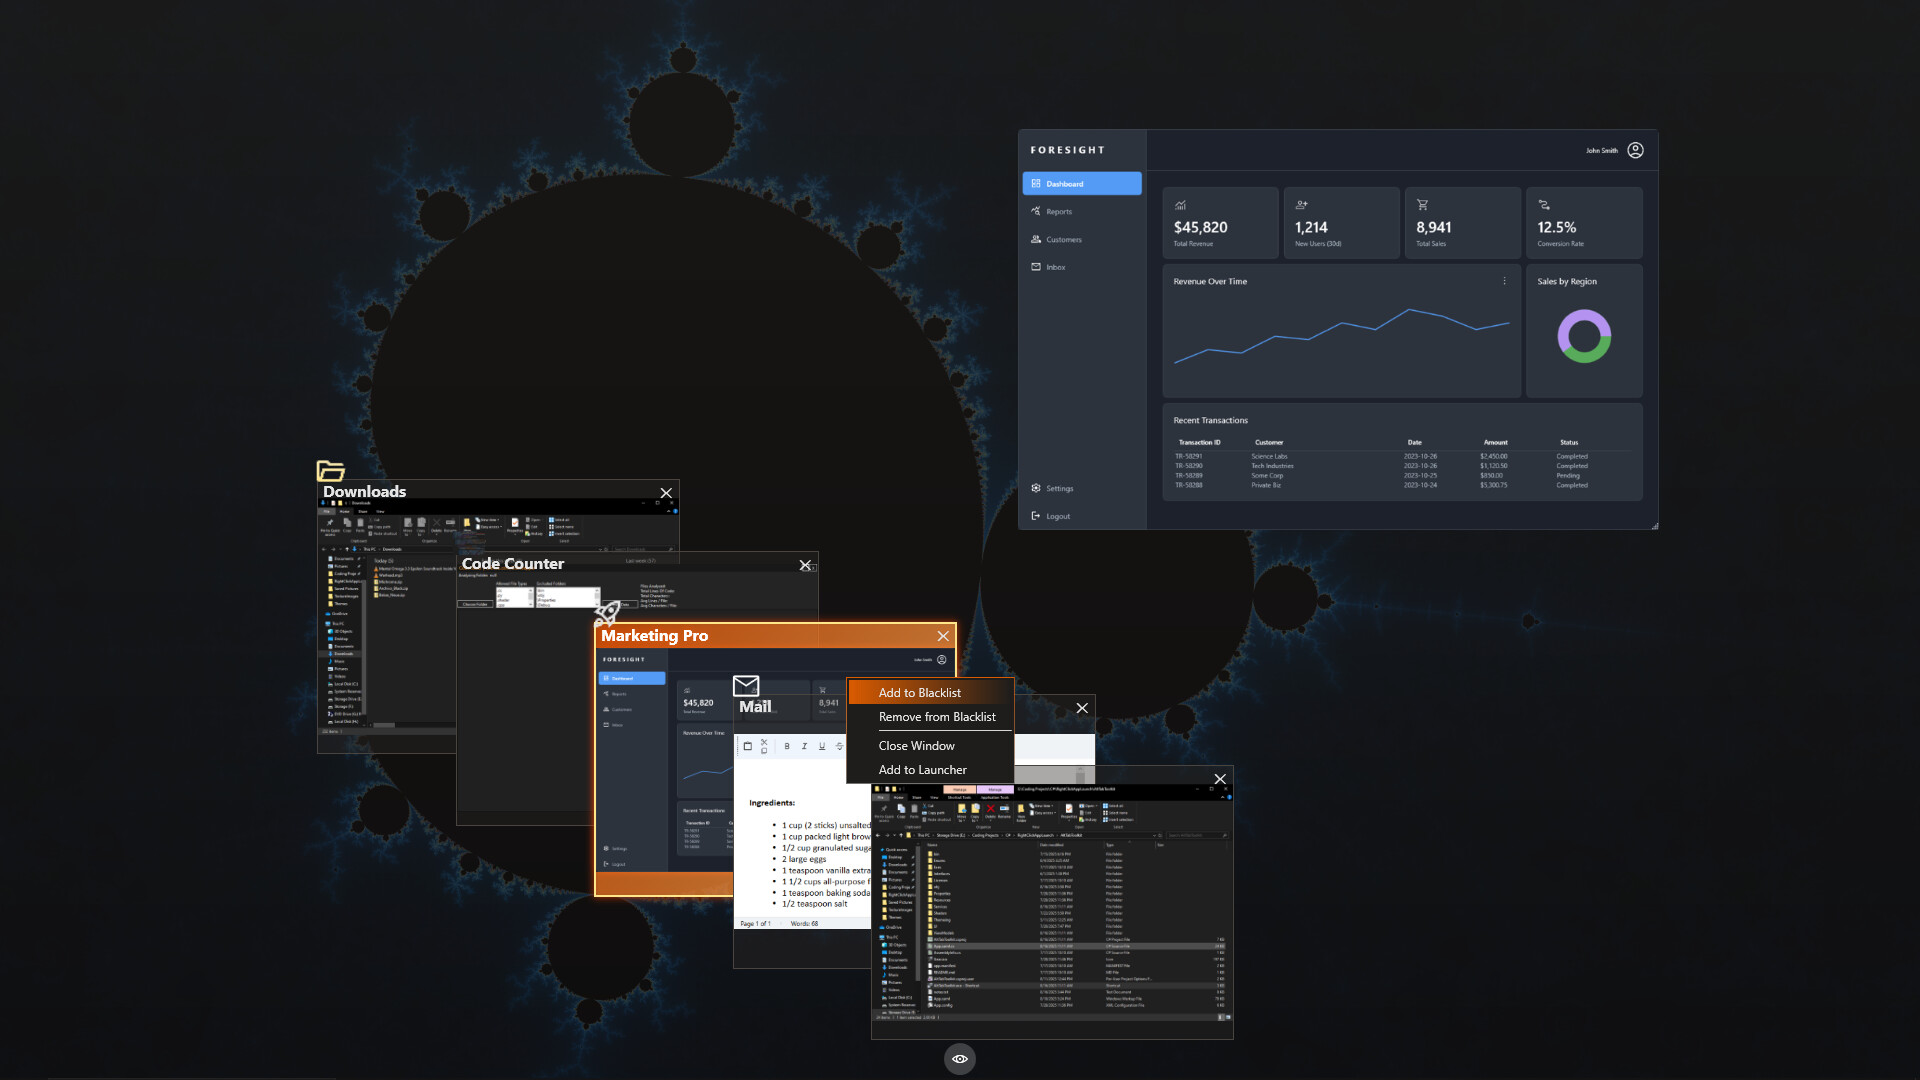Toggle bold formatting in the Mail editor
Image resolution: width=1920 pixels, height=1080 pixels.
[787, 746]
